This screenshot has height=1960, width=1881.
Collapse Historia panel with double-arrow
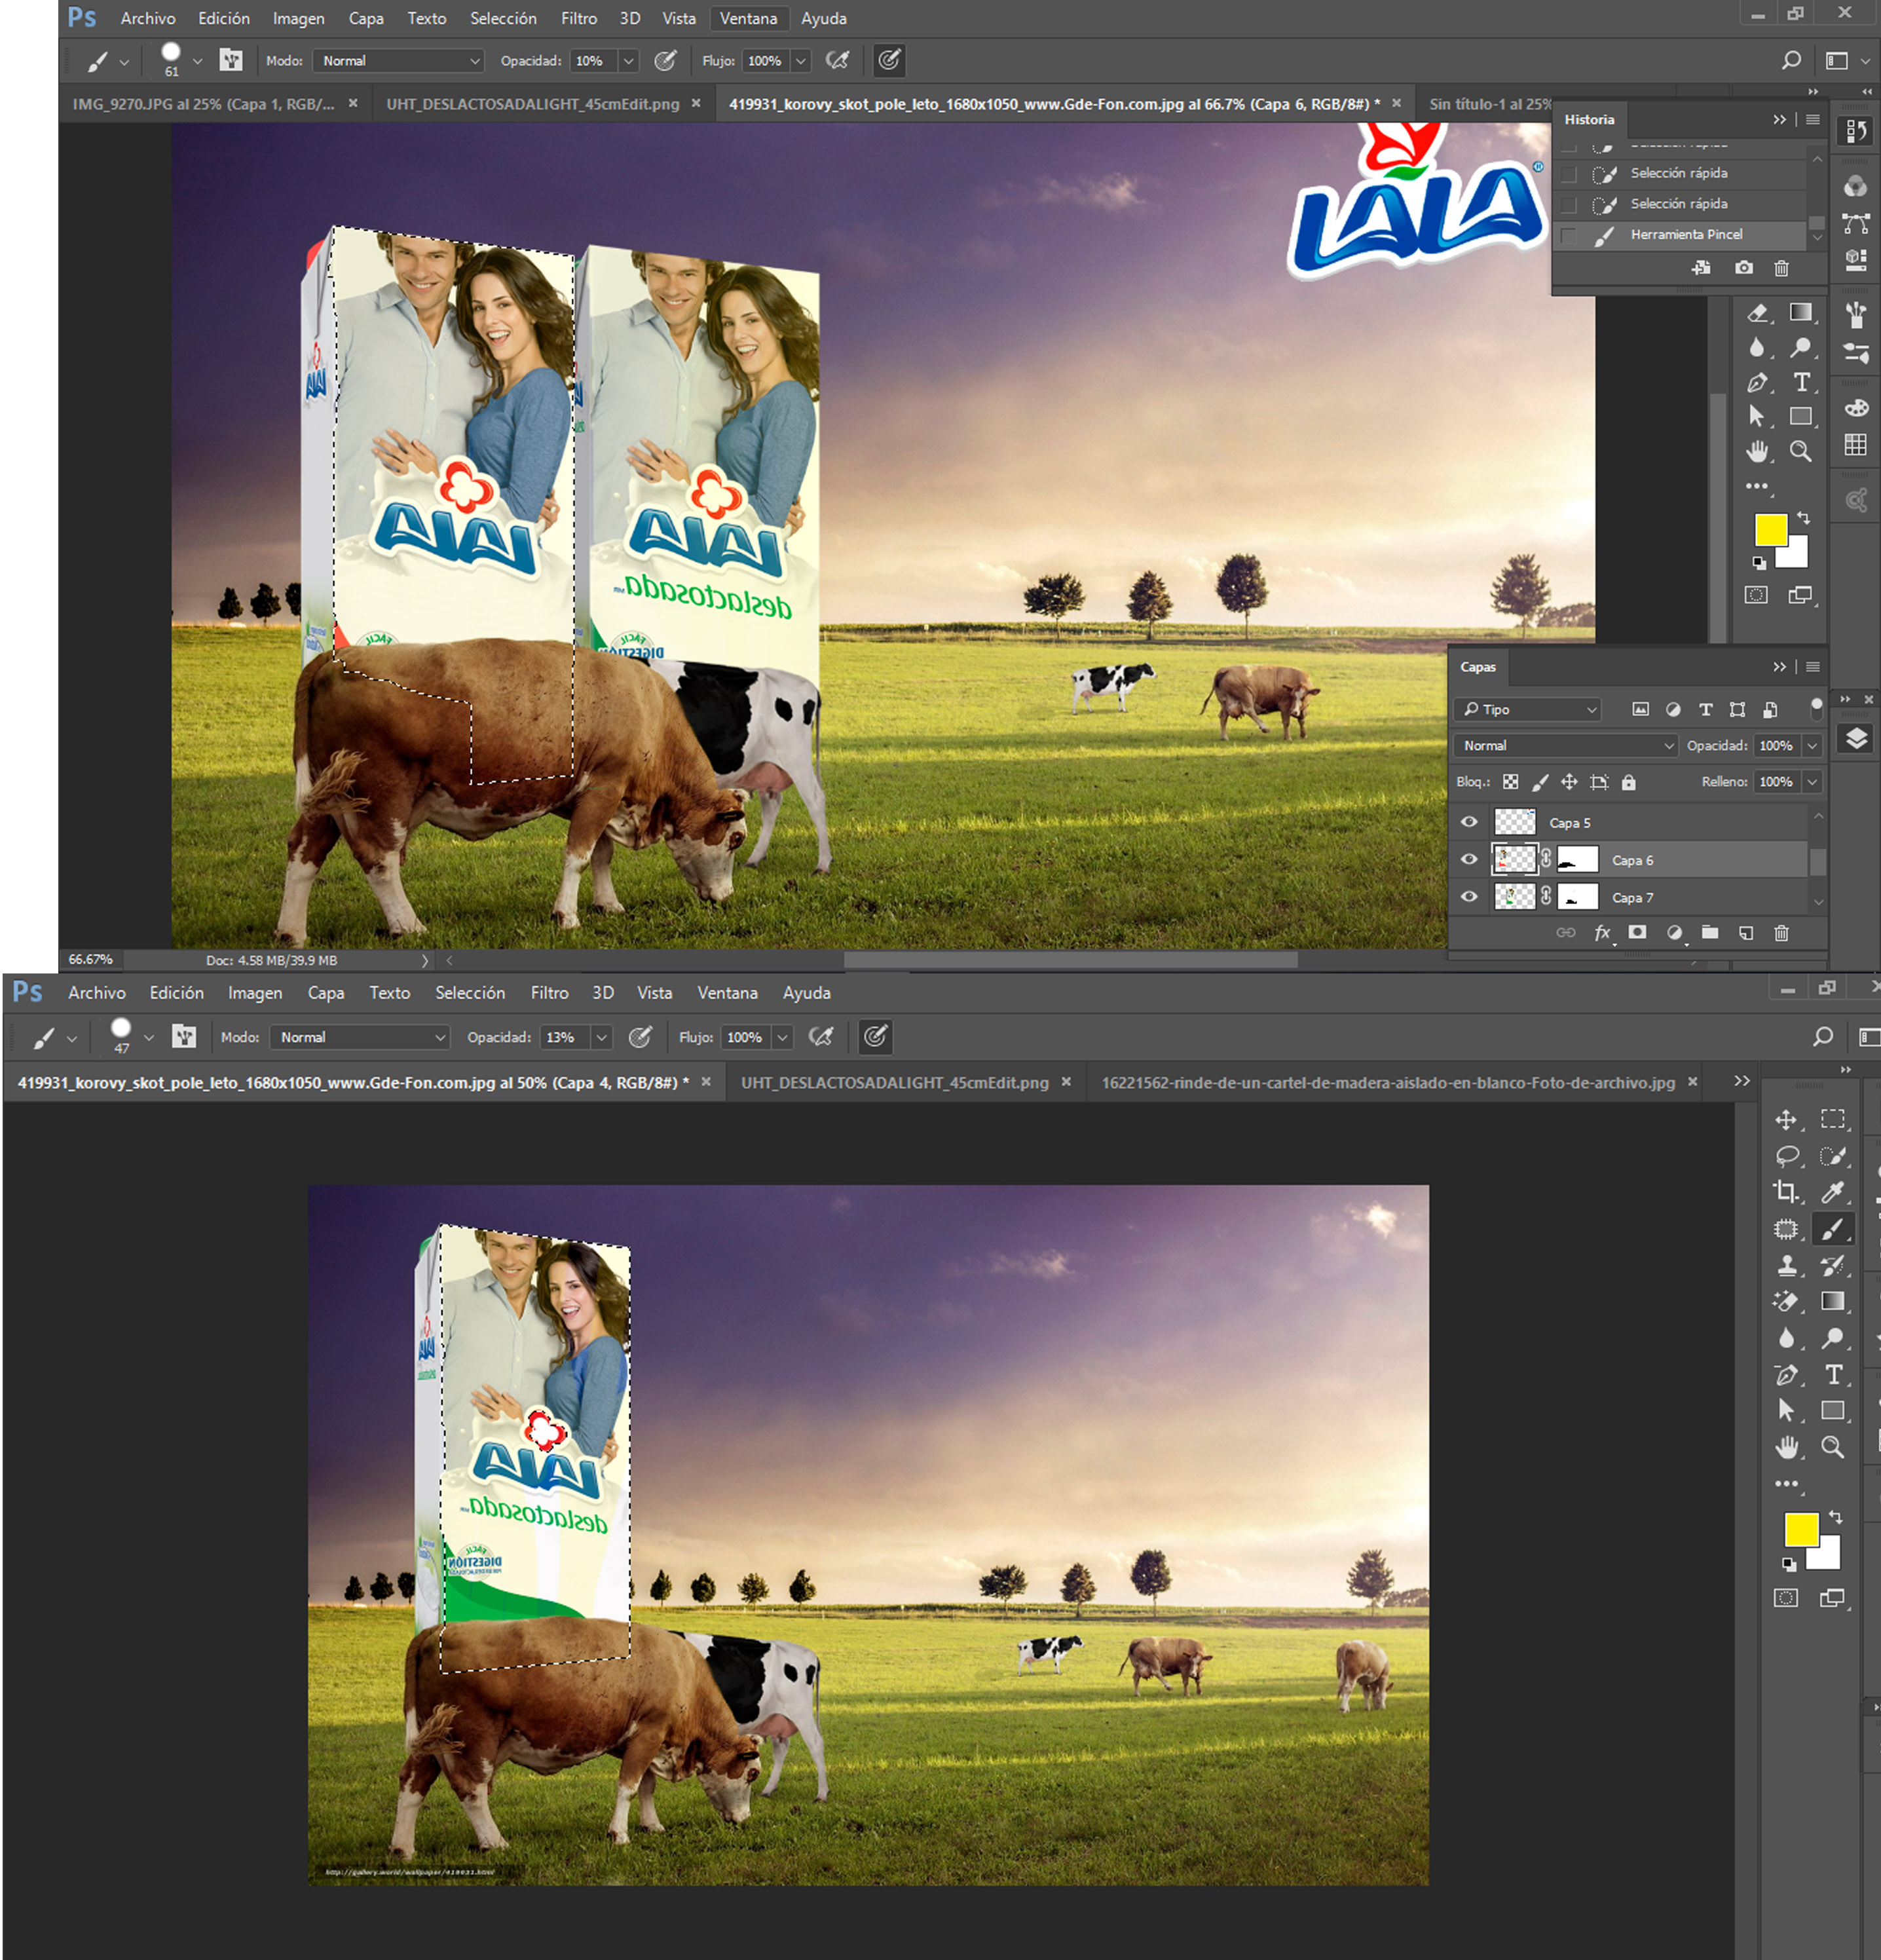[1779, 119]
